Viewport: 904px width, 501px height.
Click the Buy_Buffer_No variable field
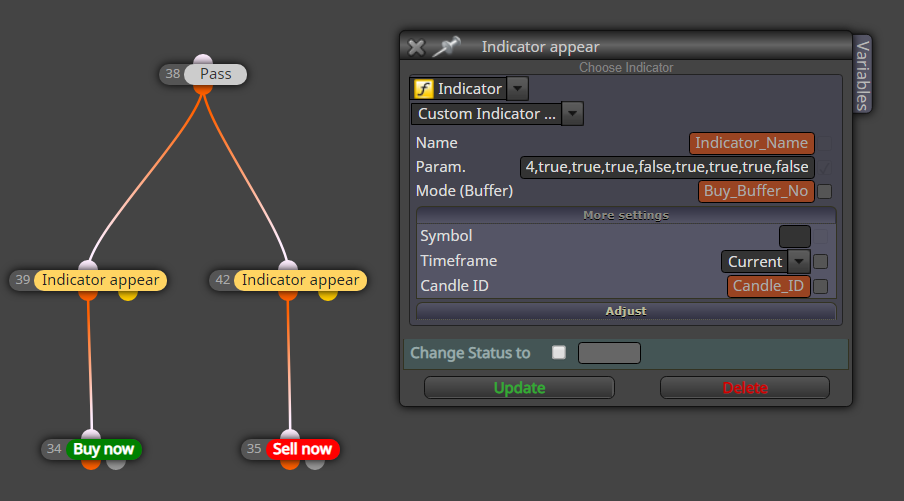756,191
